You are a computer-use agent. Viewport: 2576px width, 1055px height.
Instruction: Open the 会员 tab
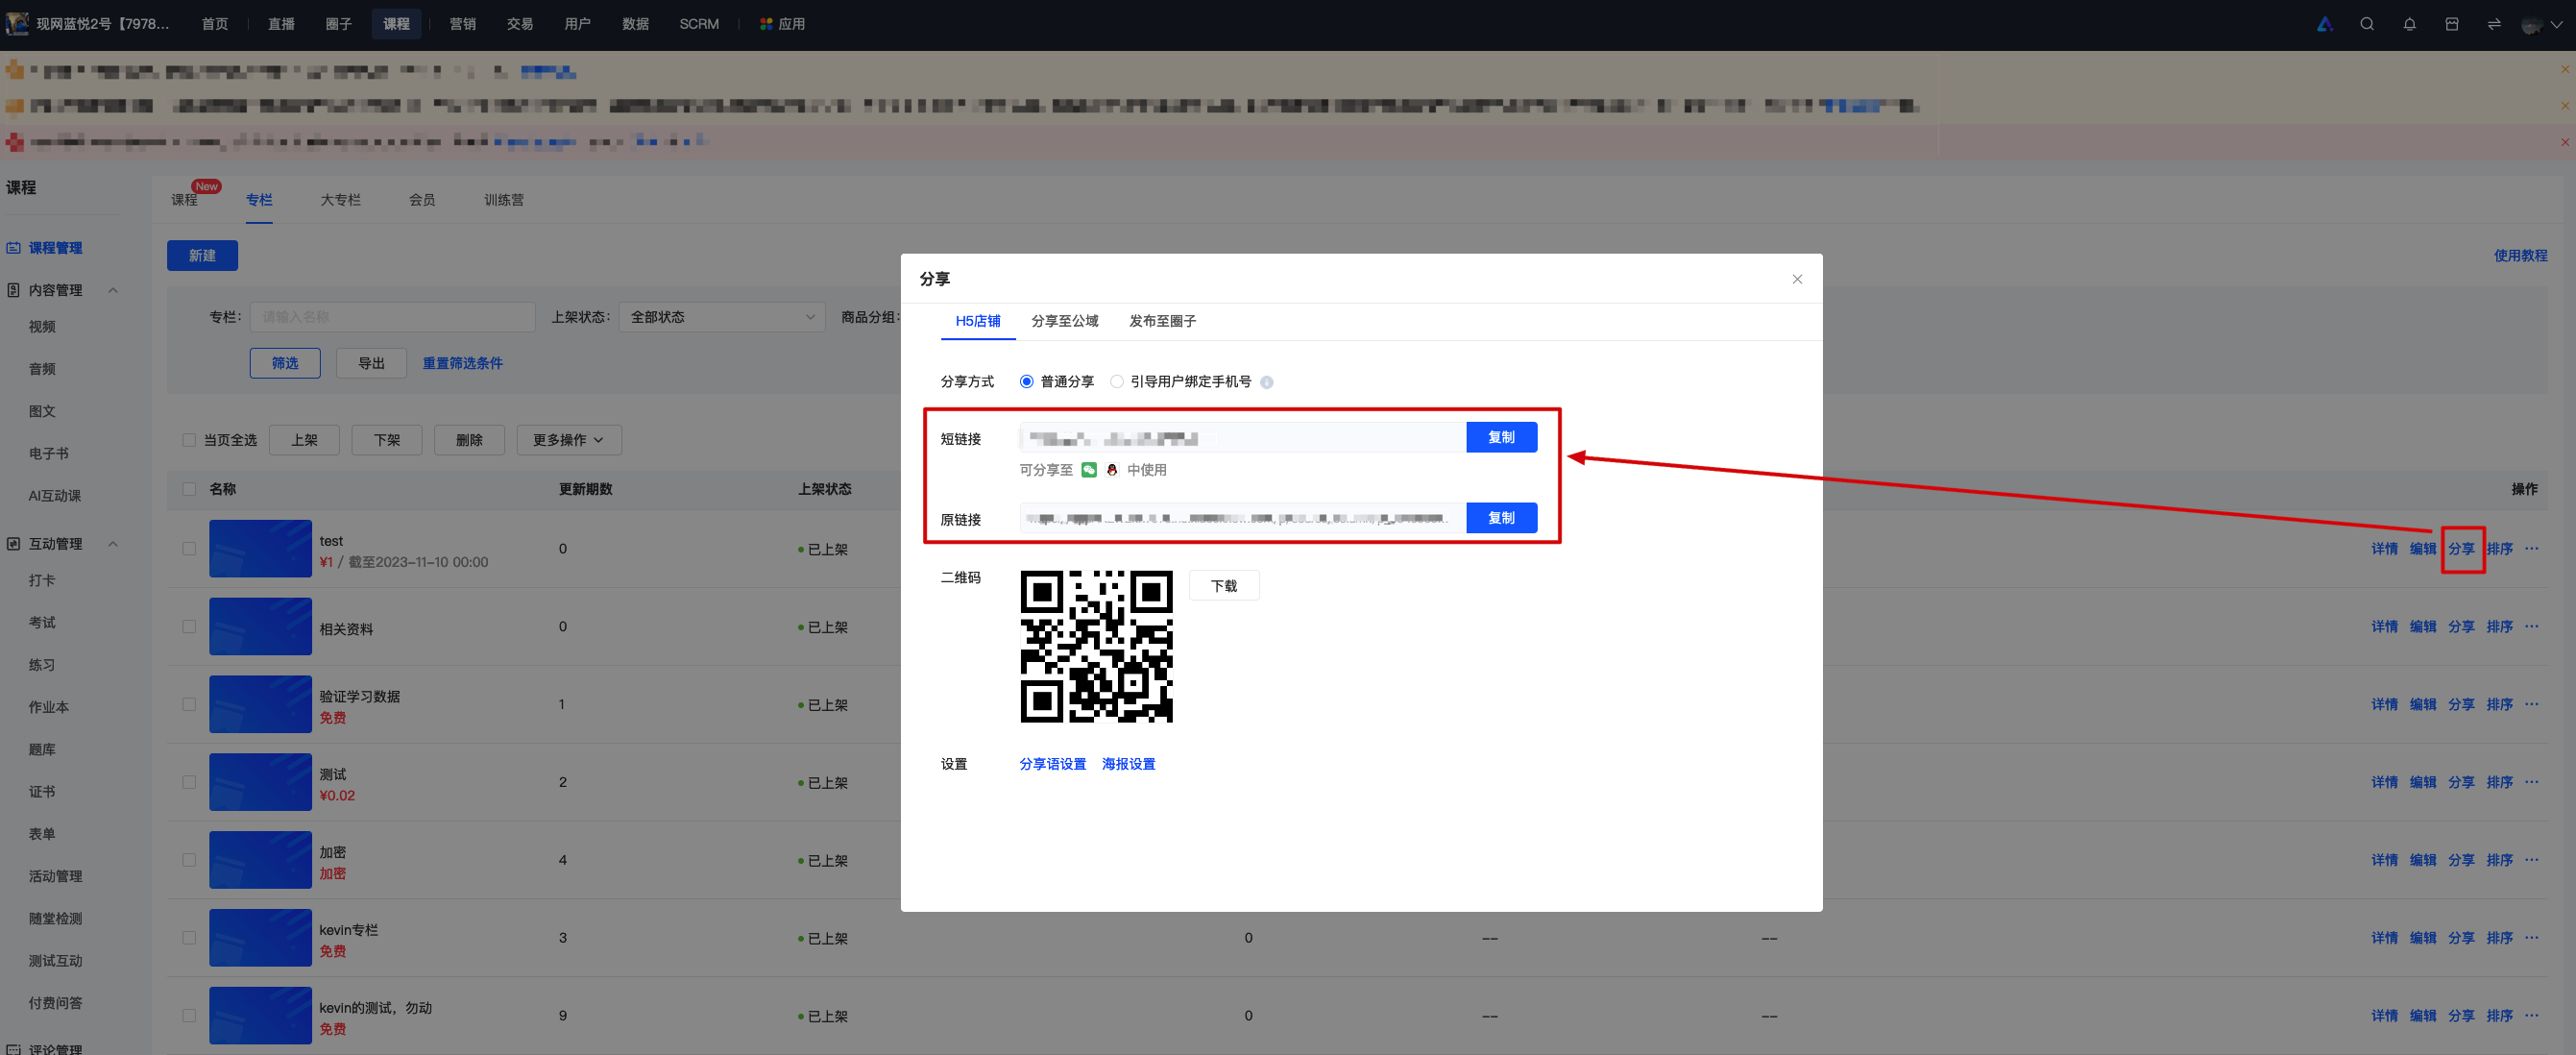[422, 200]
